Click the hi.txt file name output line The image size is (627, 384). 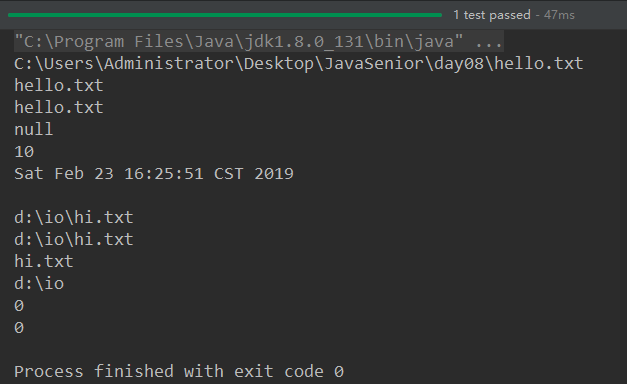click(44, 262)
